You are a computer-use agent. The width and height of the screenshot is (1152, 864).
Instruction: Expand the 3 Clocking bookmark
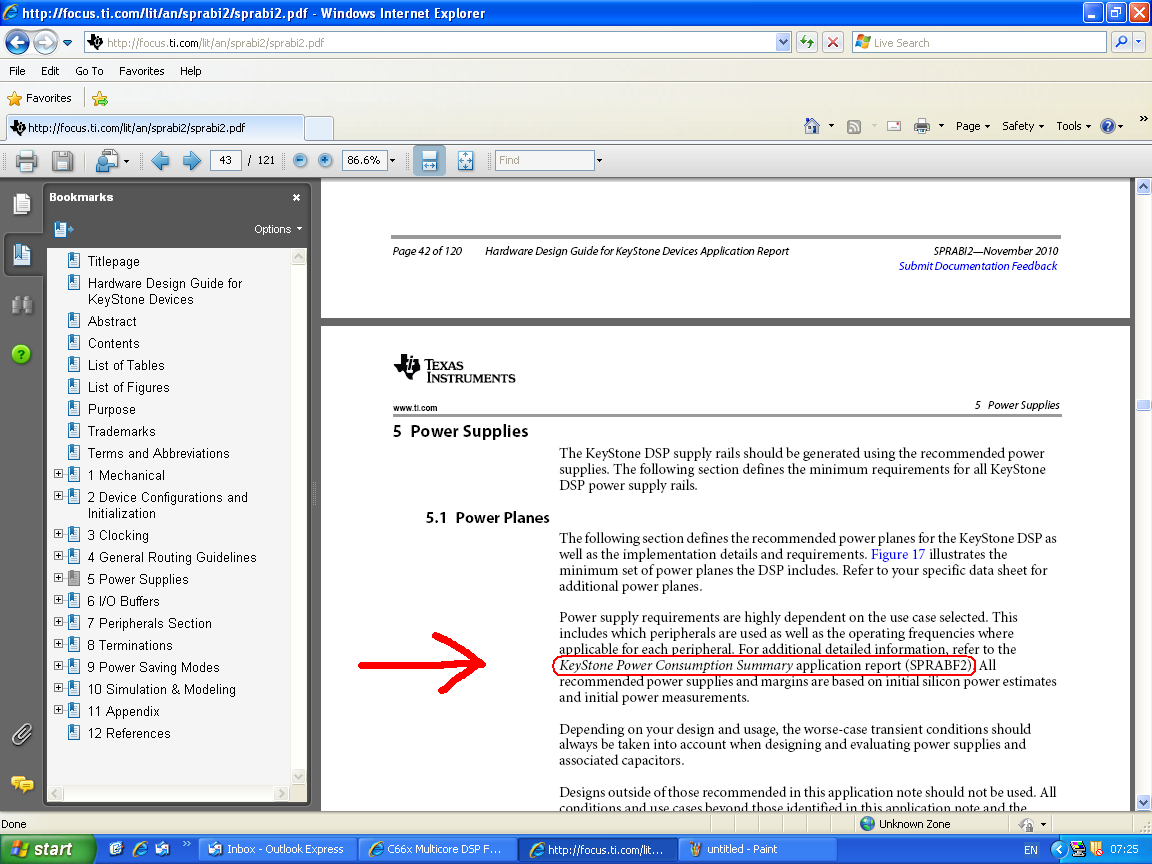pyautogui.click(x=59, y=534)
